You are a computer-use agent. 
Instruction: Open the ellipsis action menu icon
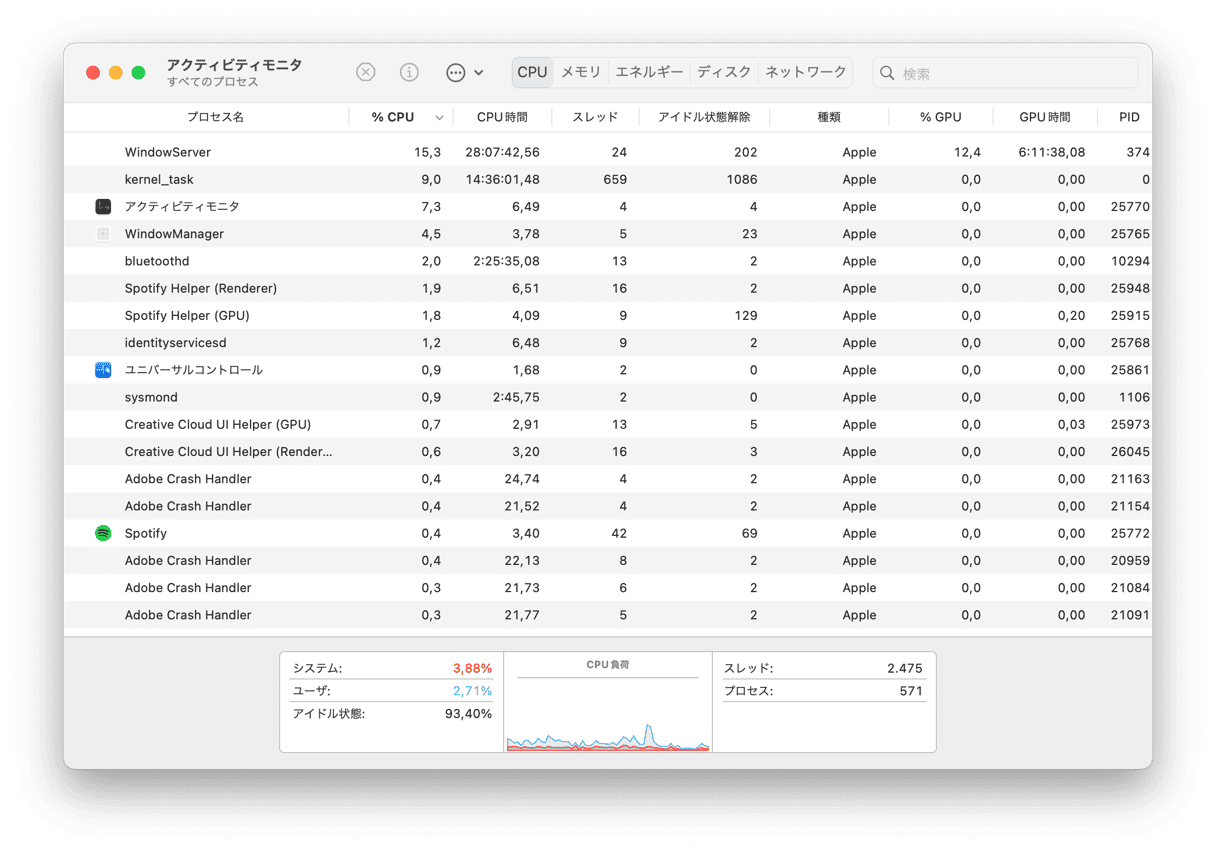point(456,72)
